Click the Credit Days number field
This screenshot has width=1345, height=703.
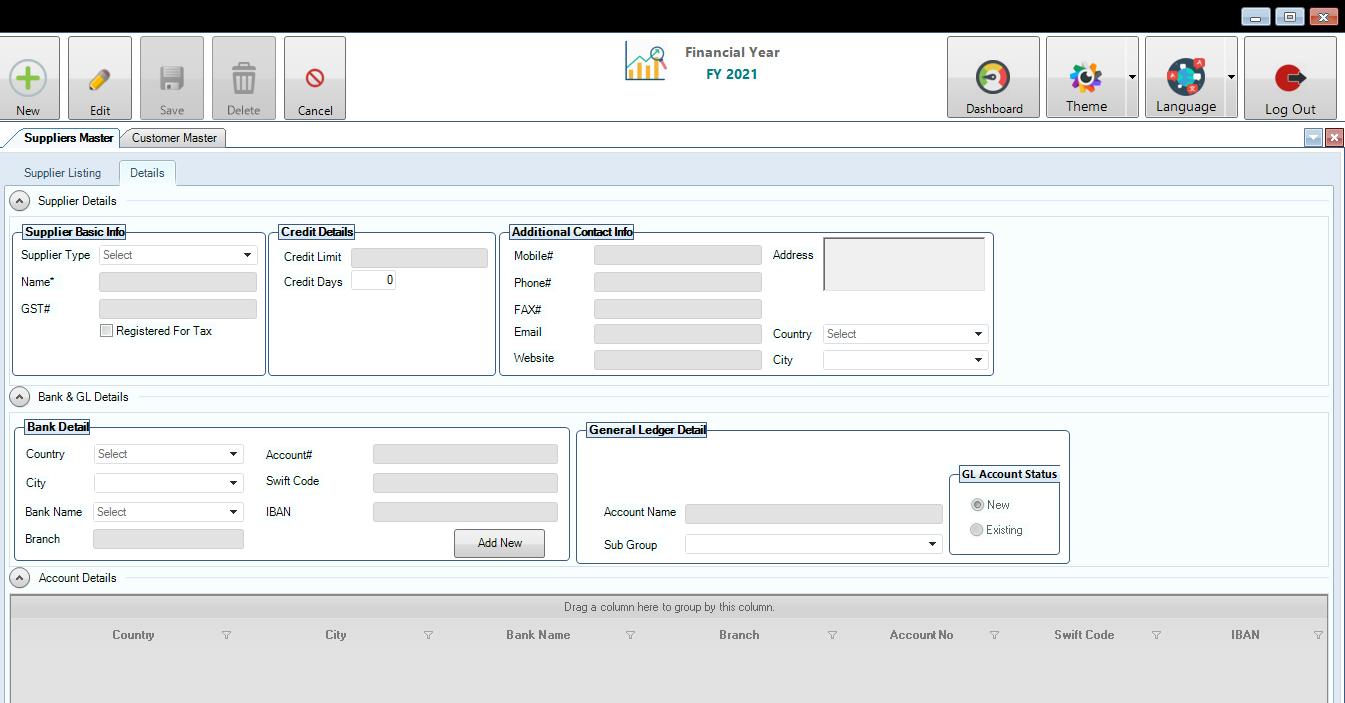(x=373, y=281)
